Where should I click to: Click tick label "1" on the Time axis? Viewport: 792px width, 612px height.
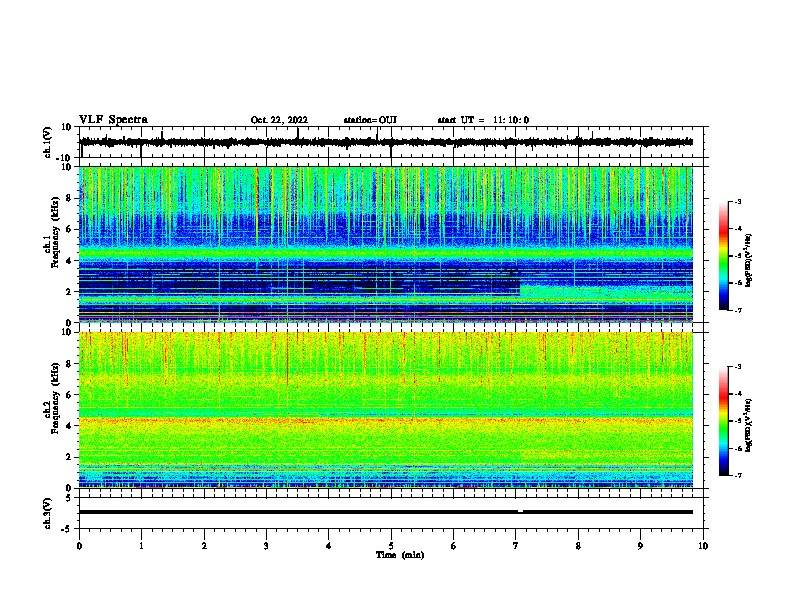click(x=141, y=546)
